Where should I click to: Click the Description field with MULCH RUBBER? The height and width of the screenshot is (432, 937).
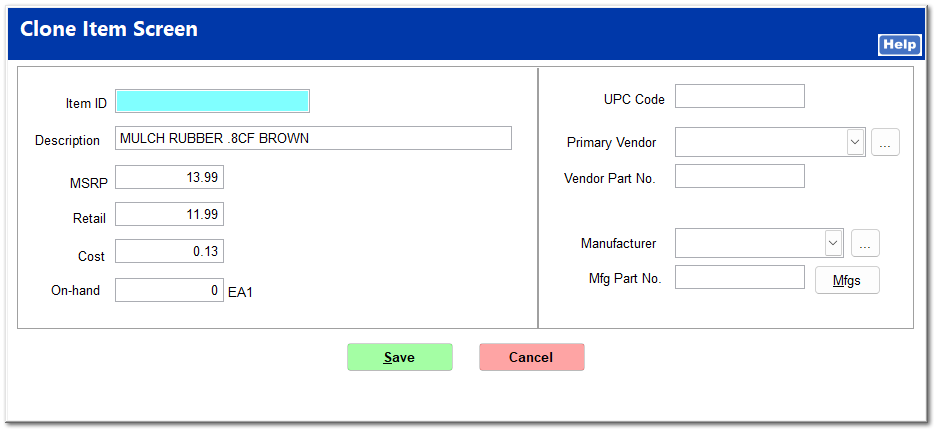pos(313,139)
